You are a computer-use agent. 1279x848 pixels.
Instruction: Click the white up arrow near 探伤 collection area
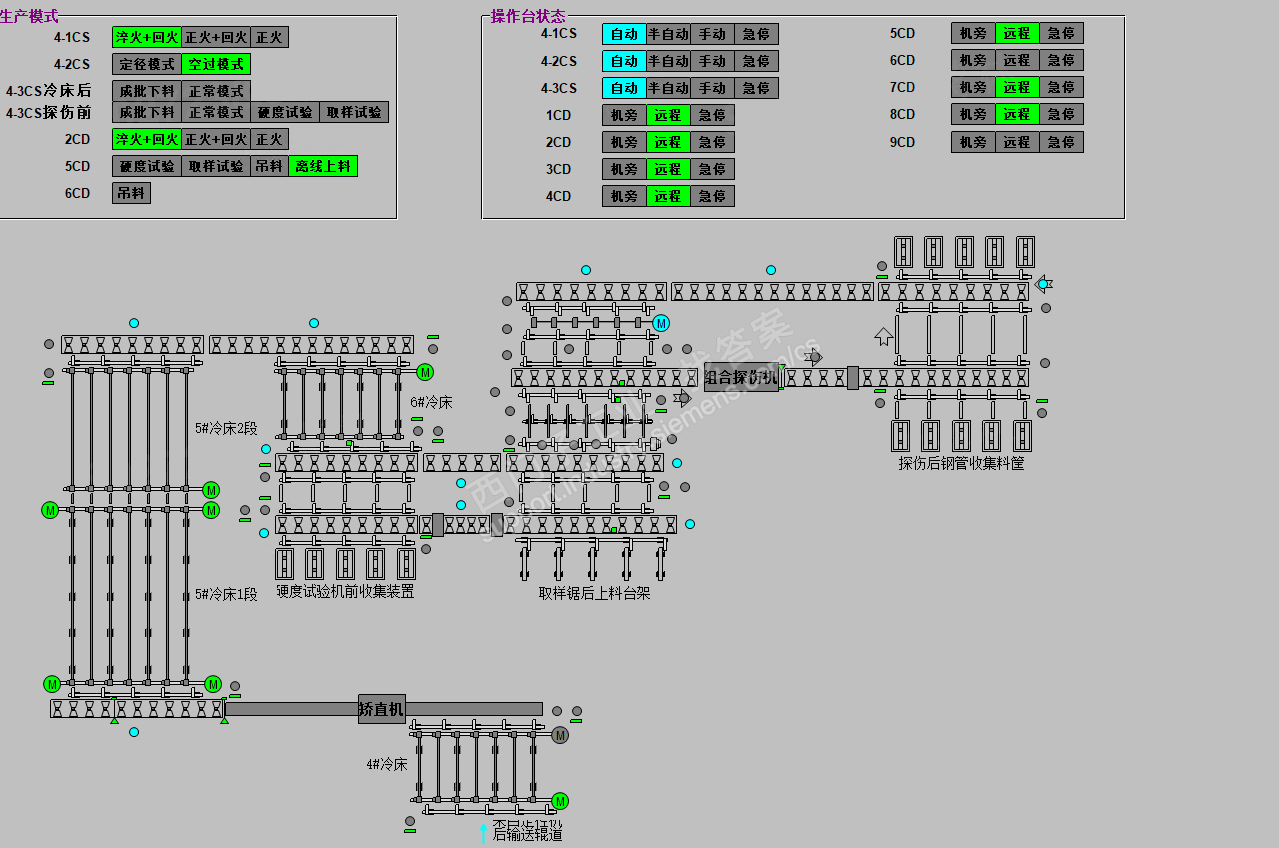pos(884,336)
